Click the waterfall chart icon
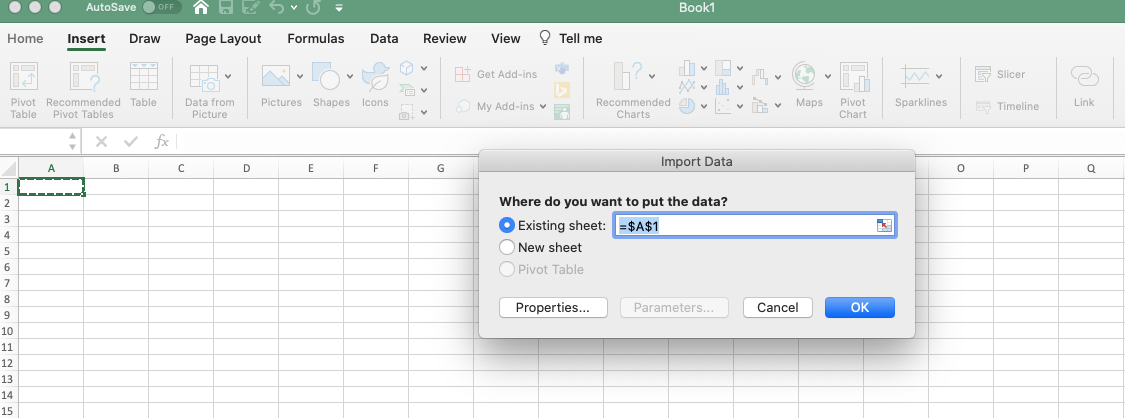The height and width of the screenshot is (418, 1125). 761,75
